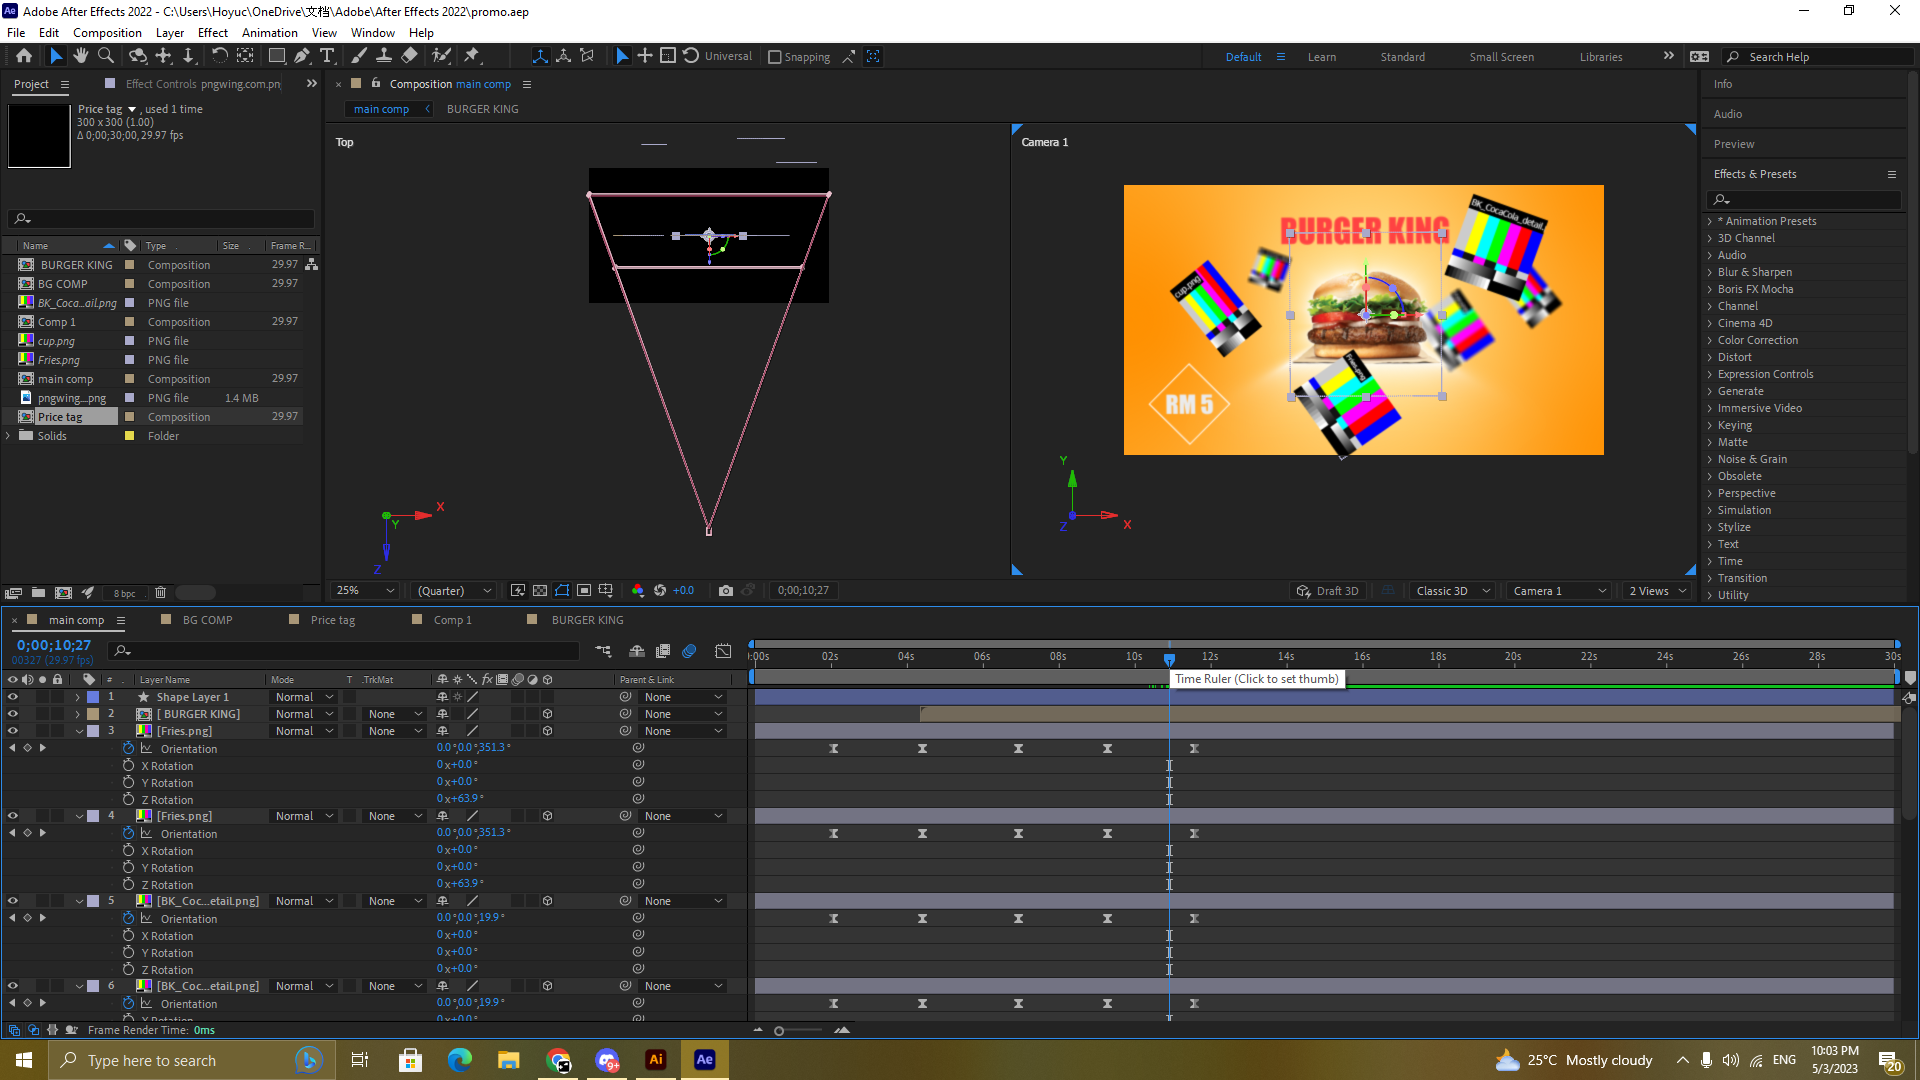1920x1080 pixels.
Task: Select the Clone Stamp tool
Action: pyautogui.click(x=384, y=56)
